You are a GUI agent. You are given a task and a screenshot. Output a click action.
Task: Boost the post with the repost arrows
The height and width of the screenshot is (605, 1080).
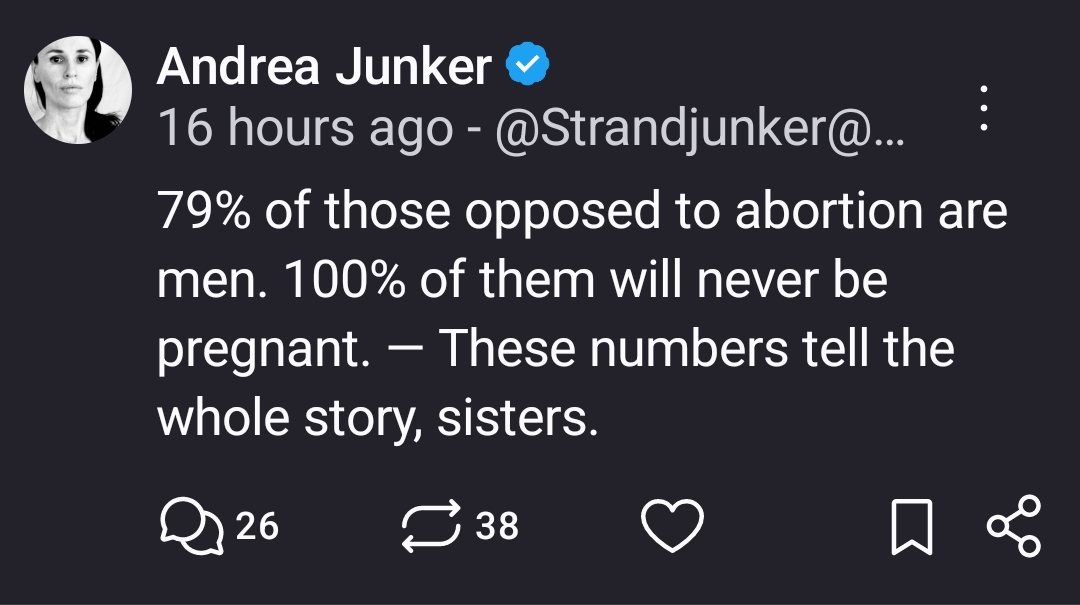click(x=430, y=526)
